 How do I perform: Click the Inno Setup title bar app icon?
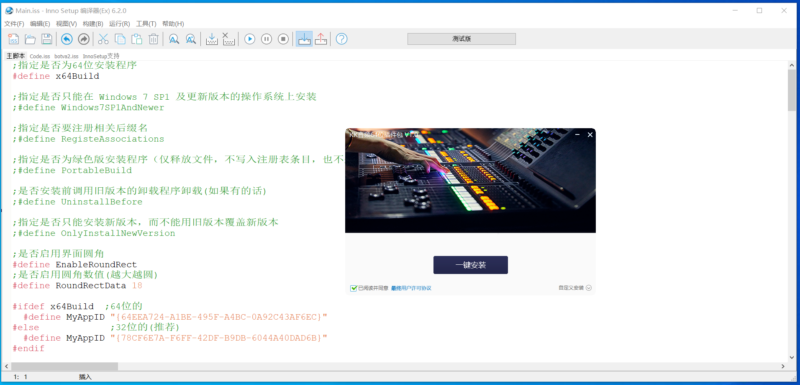(x=9, y=10)
